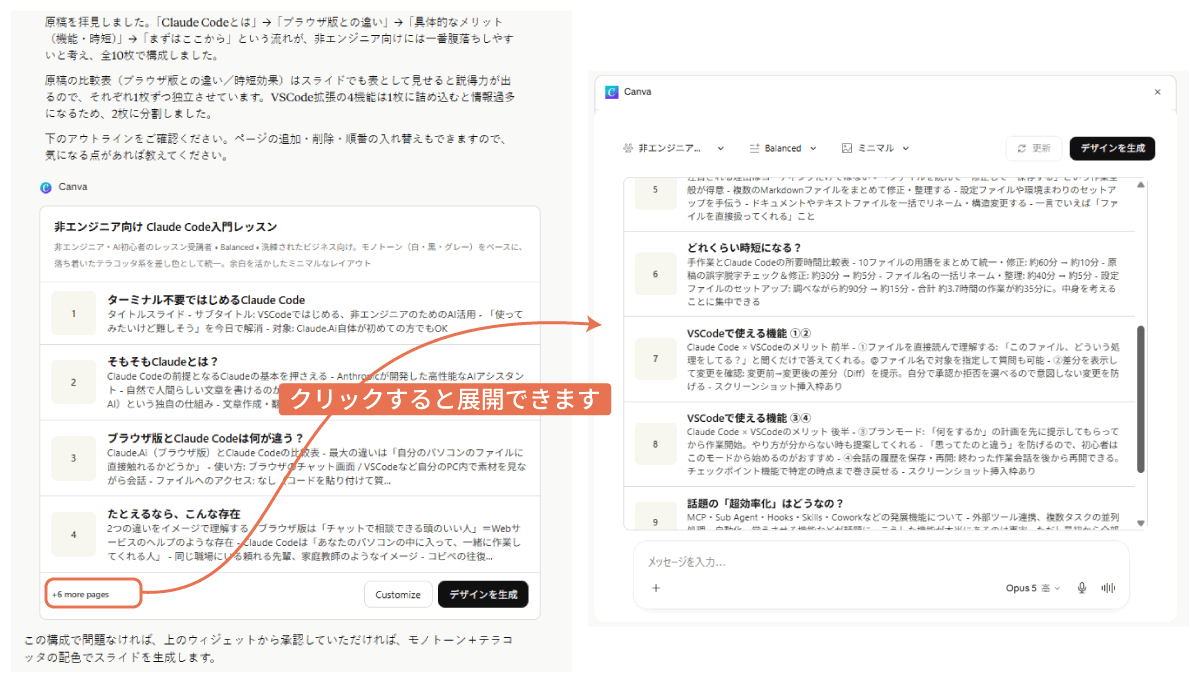Screen dimensions: 1200x675
Task: Click the 更新 refresh button
Action: (x=1034, y=148)
